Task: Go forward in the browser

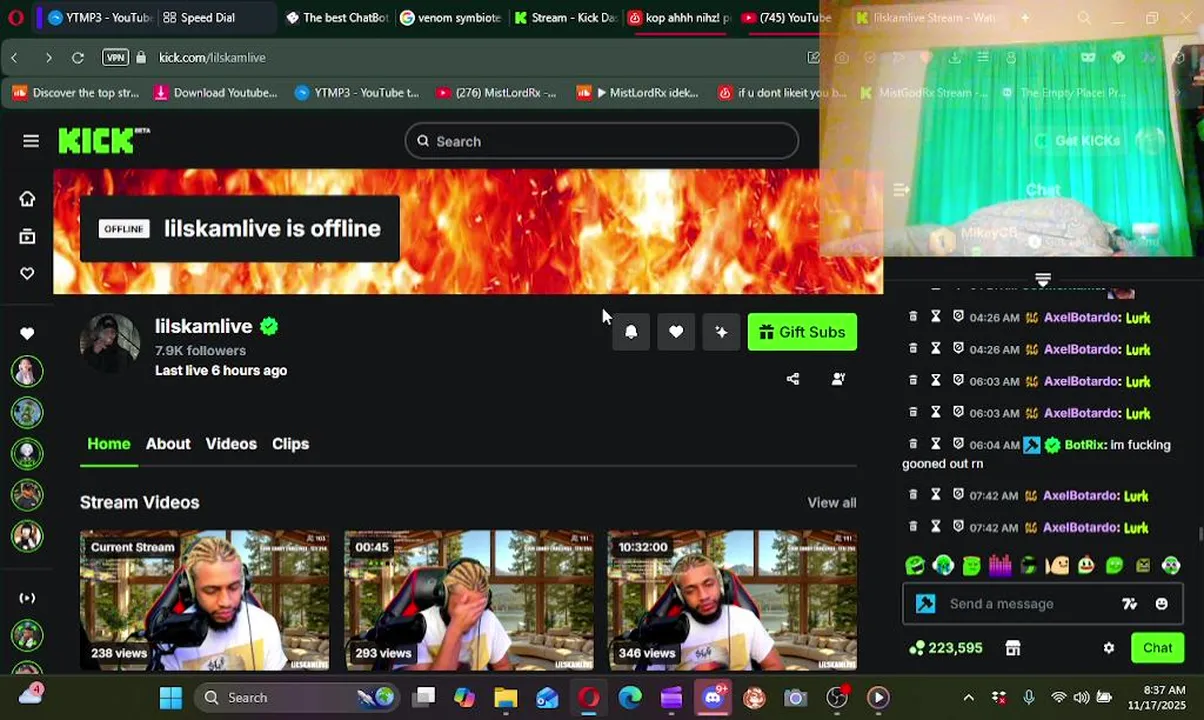Action: pyautogui.click(x=48, y=57)
